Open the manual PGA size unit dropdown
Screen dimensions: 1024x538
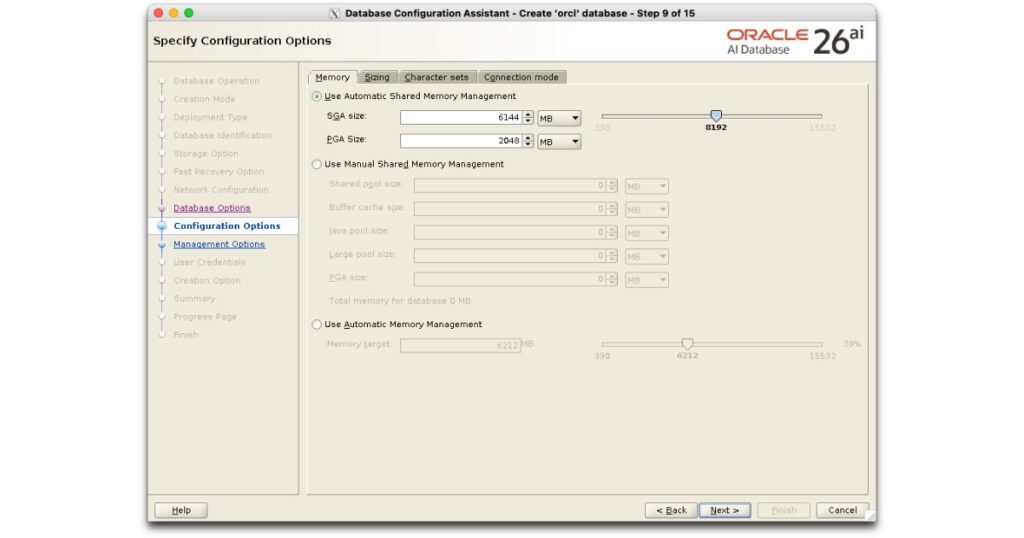[647, 280]
